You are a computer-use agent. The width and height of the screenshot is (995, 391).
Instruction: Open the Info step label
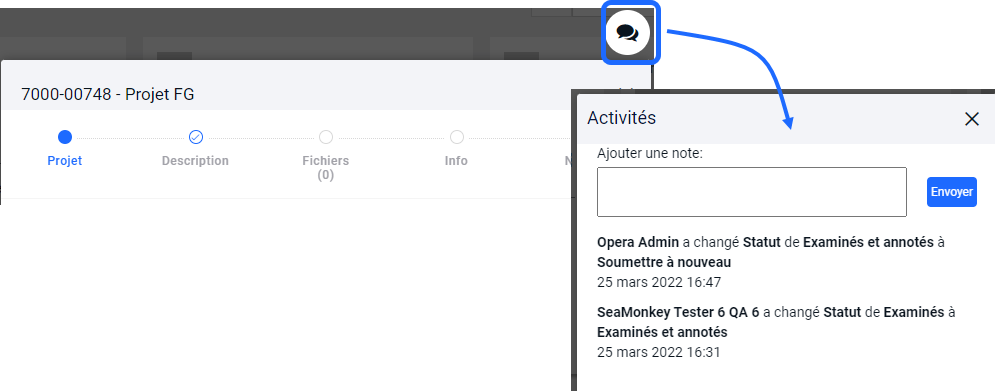tap(456, 161)
